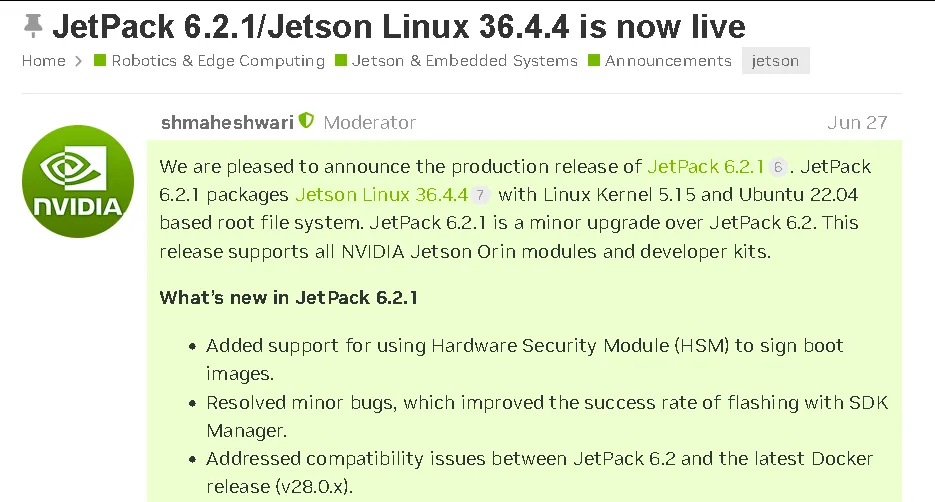This screenshot has width=935, height=502.
Task: Open the Robotics & Edge Computing category
Action: pos(218,61)
